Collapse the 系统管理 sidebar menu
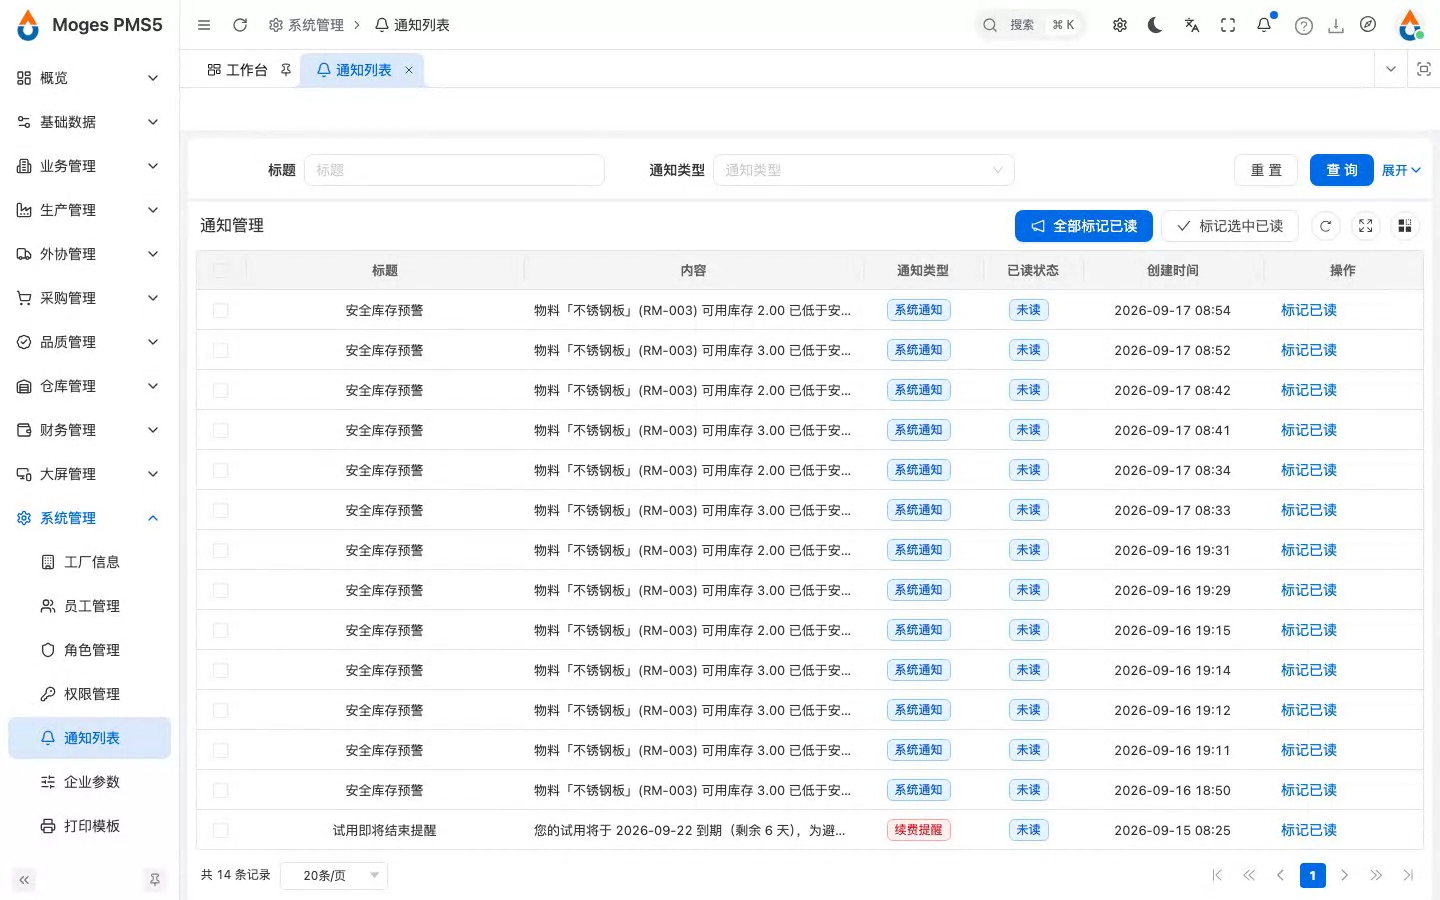The width and height of the screenshot is (1440, 900). click(88, 518)
